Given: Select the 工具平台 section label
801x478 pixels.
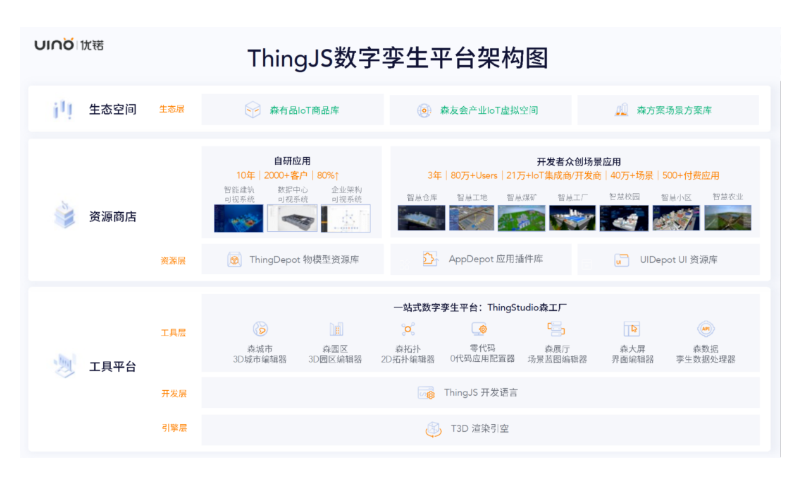Looking at the screenshot, I should (x=112, y=367).
